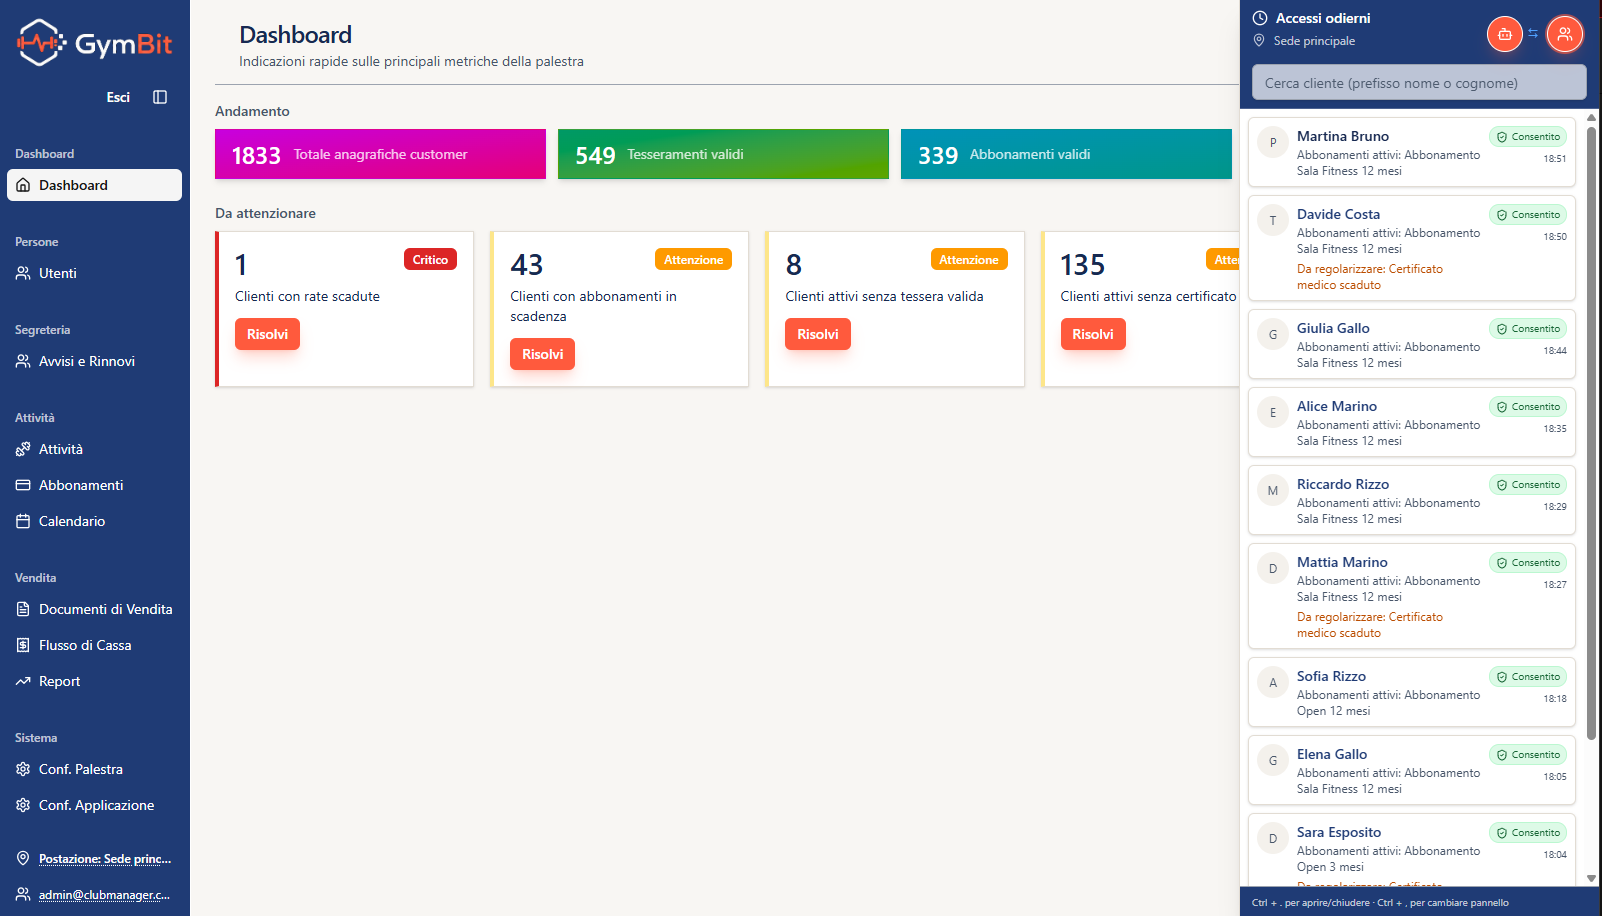Click the GymBit logo
The width and height of the screenshot is (1602, 916).
pos(95,43)
